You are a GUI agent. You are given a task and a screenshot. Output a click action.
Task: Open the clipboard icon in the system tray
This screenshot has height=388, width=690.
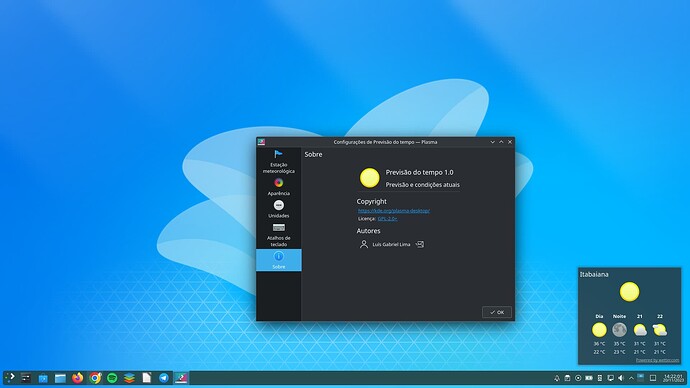pos(568,378)
